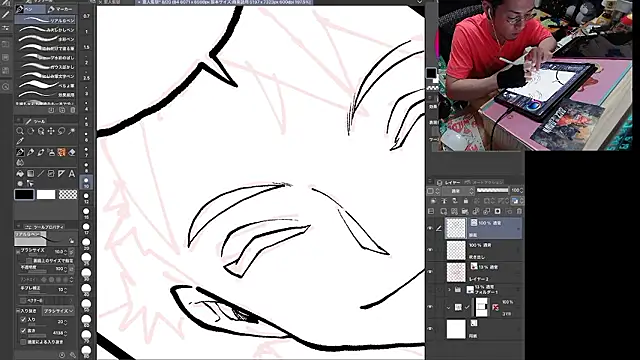The image size is (640, 360).
Task: Open the Layer panel tab
Action: [448, 182]
